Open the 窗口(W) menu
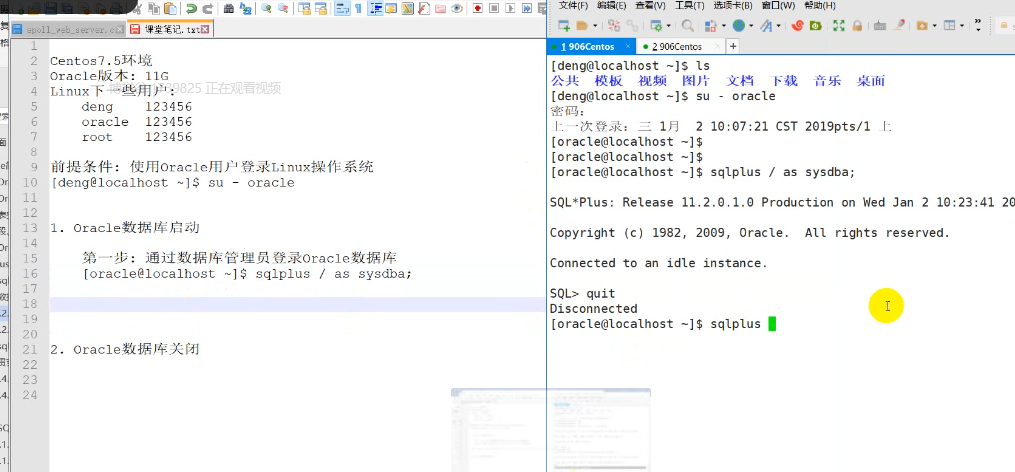Image resolution: width=1015 pixels, height=472 pixels. [x=778, y=5]
